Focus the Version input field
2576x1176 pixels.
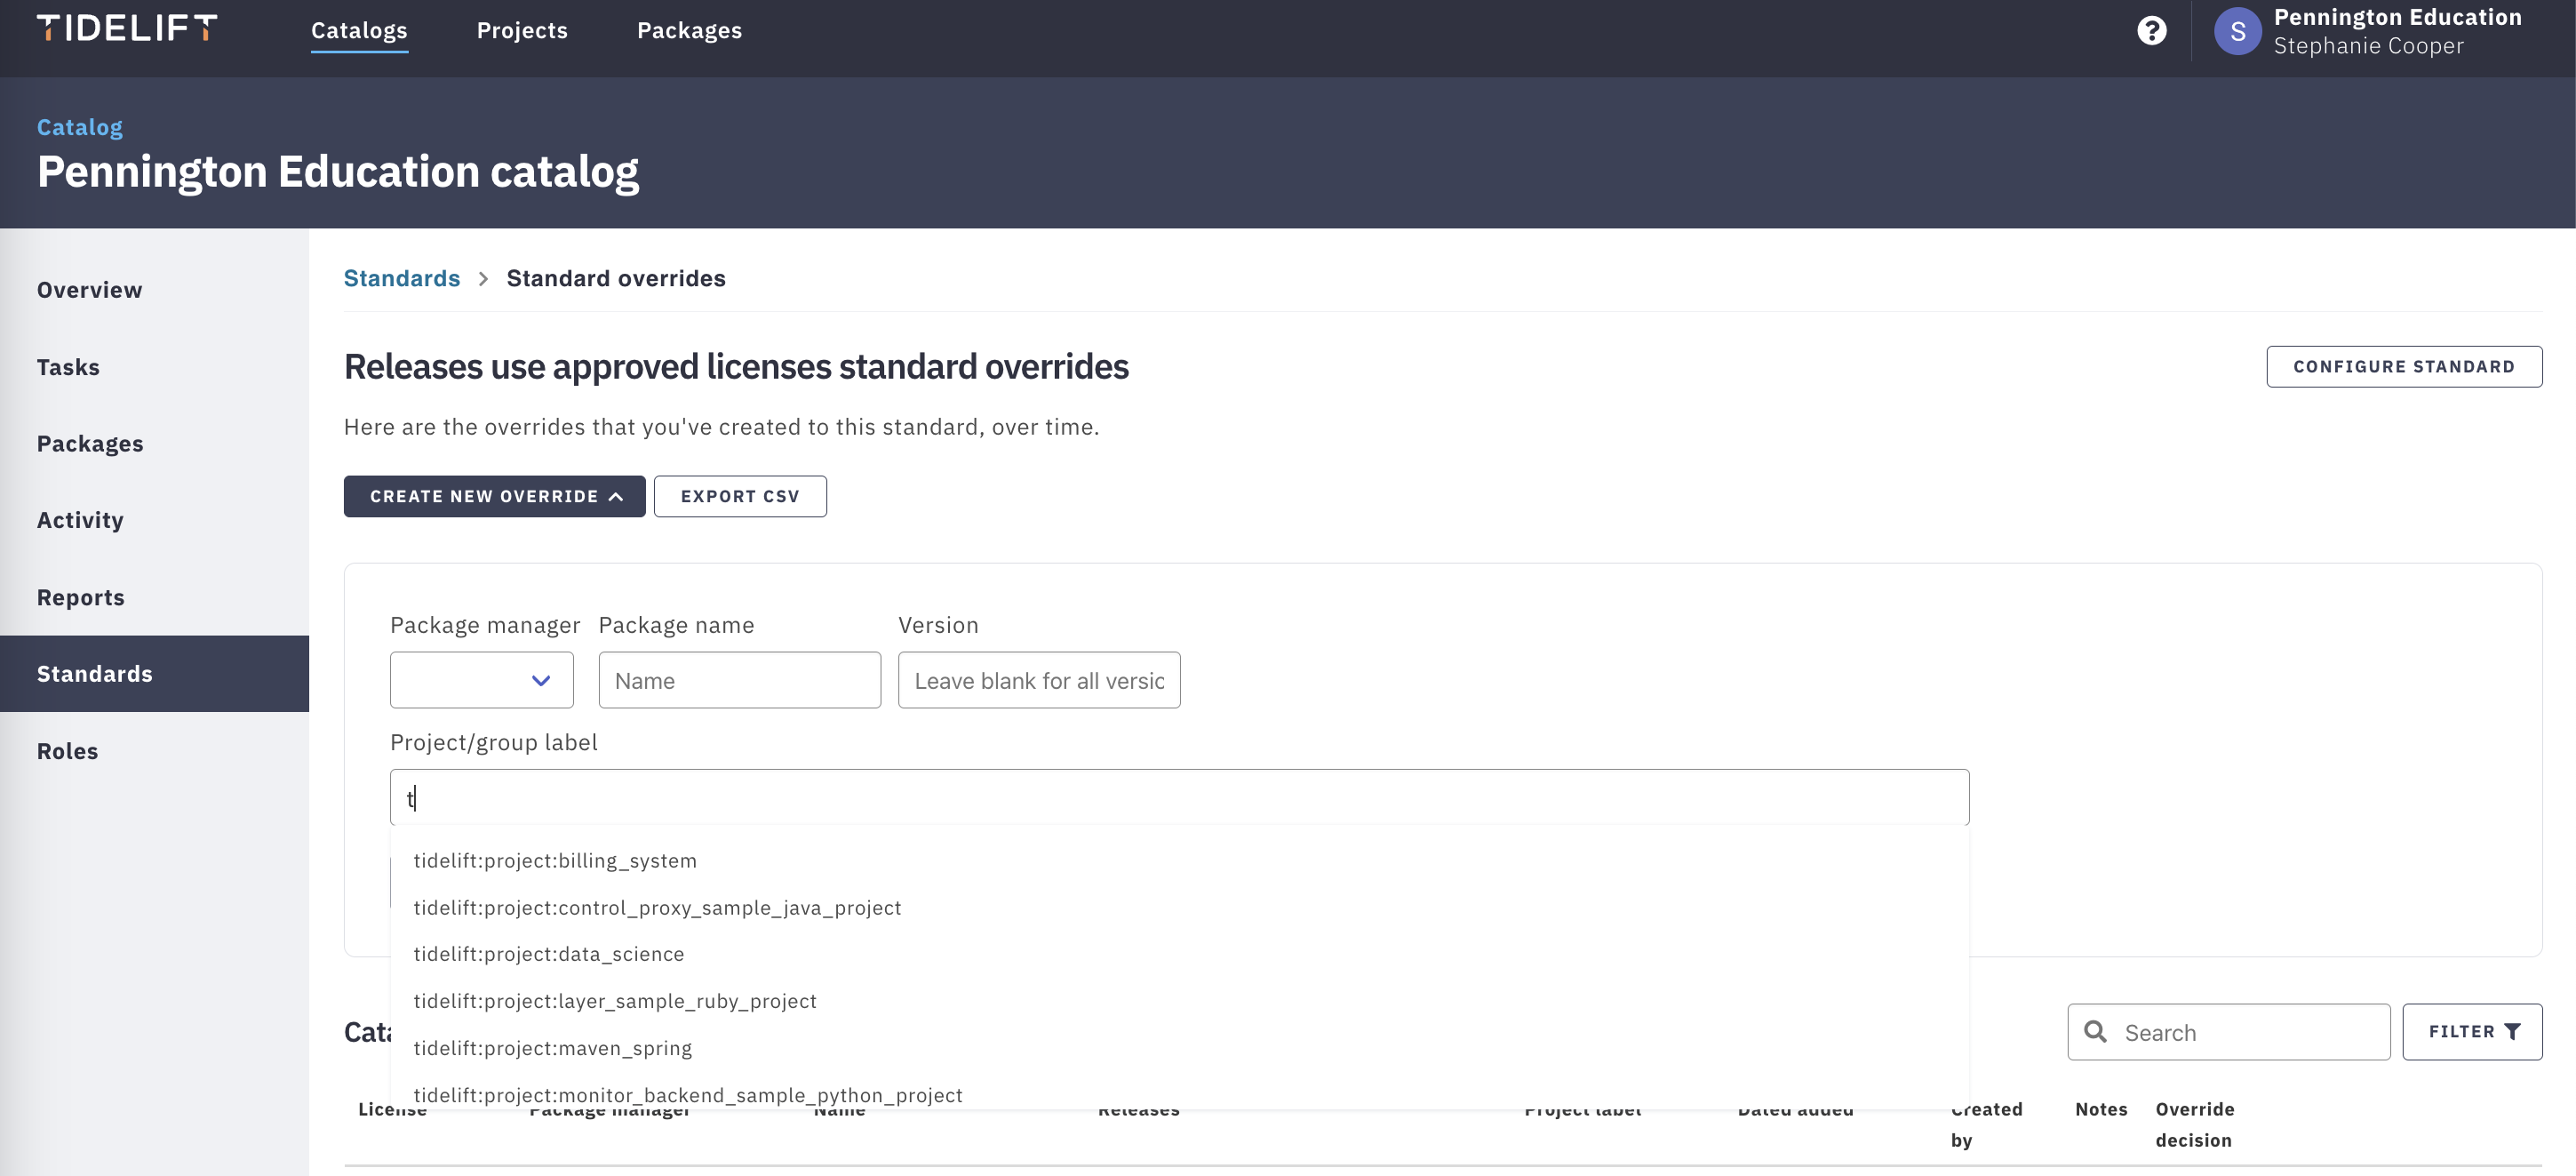(x=1039, y=680)
